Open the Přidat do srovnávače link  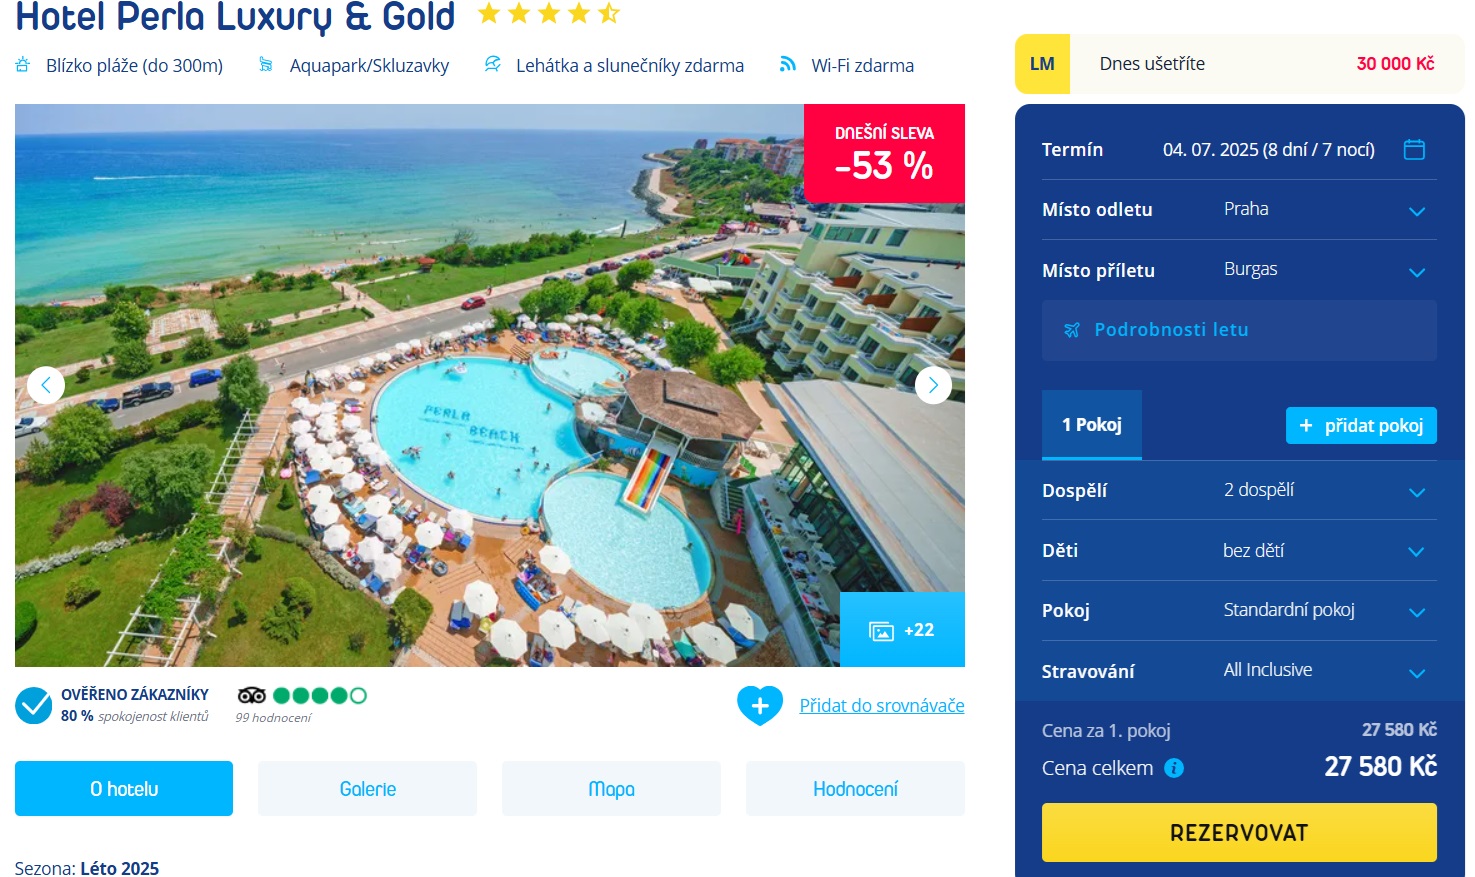[882, 706]
